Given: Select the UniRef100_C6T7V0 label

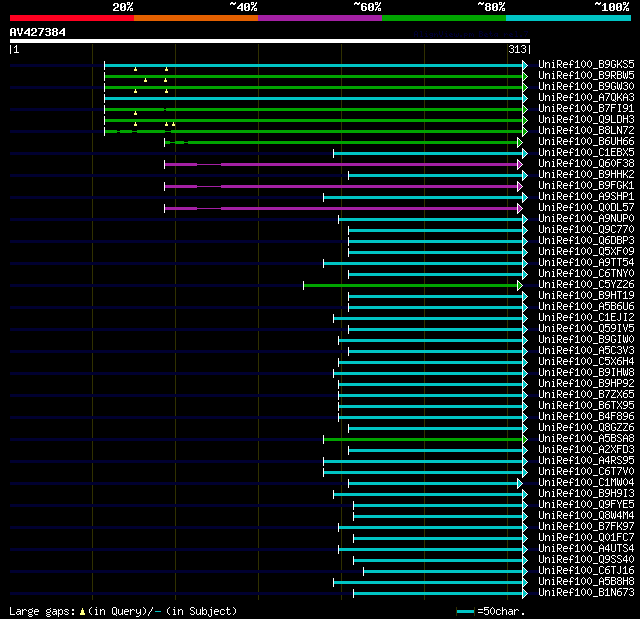Looking at the screenshot, I should point(586,472).
